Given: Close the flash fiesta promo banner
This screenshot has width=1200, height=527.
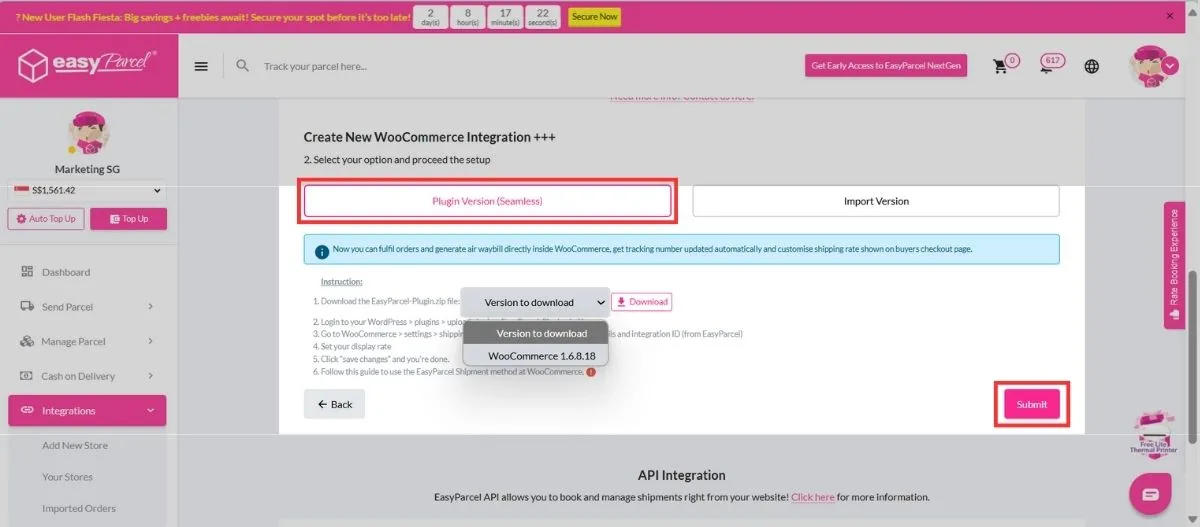Looking at the screenshot, I should [1171, 16].
